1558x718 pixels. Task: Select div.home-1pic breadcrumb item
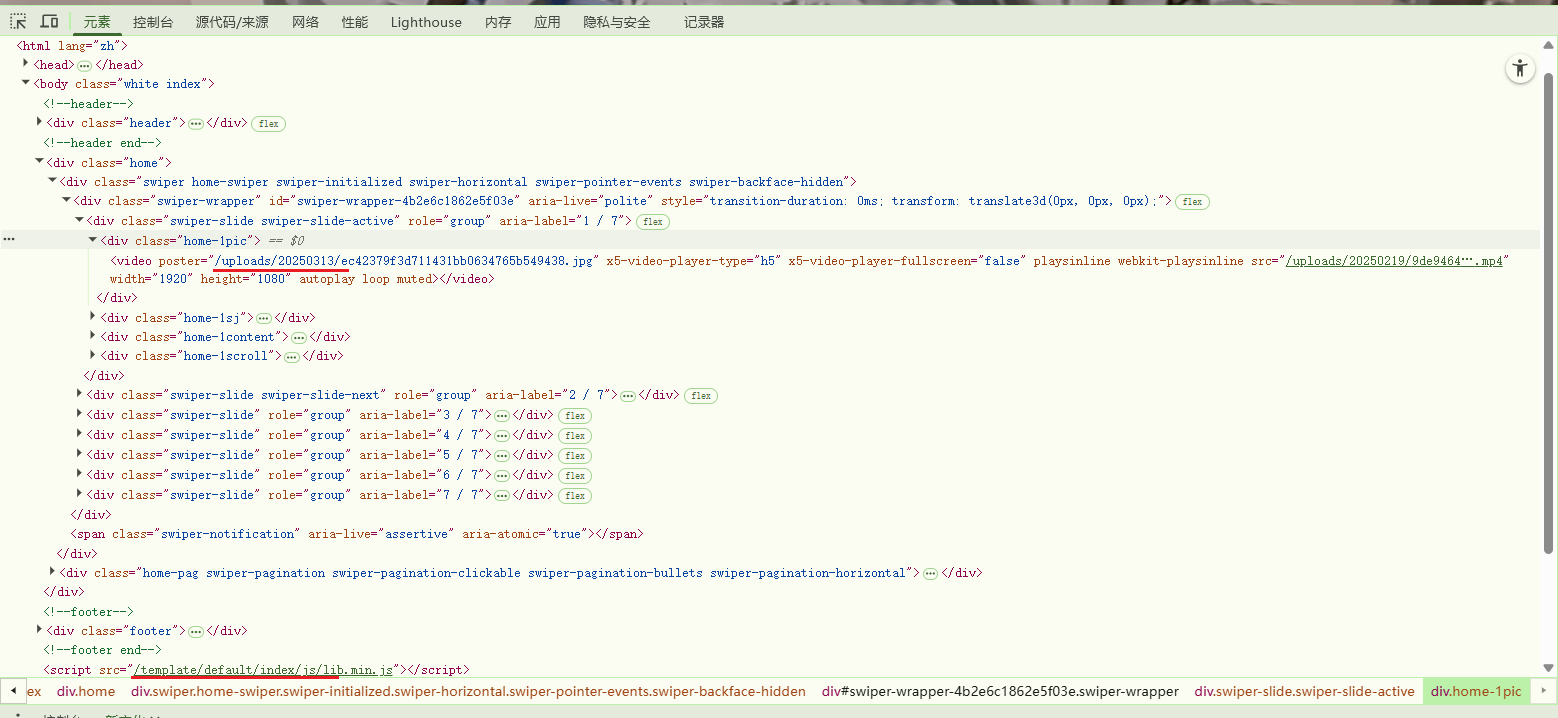(1476, 691)
